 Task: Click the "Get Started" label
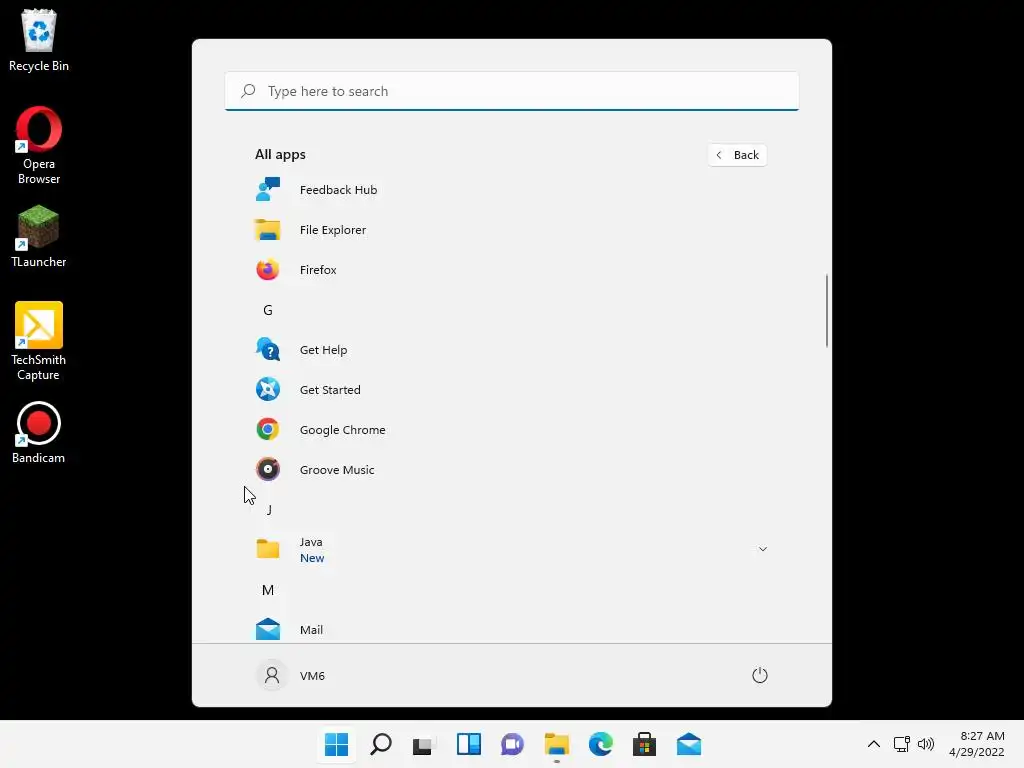[x=330, y=390]
